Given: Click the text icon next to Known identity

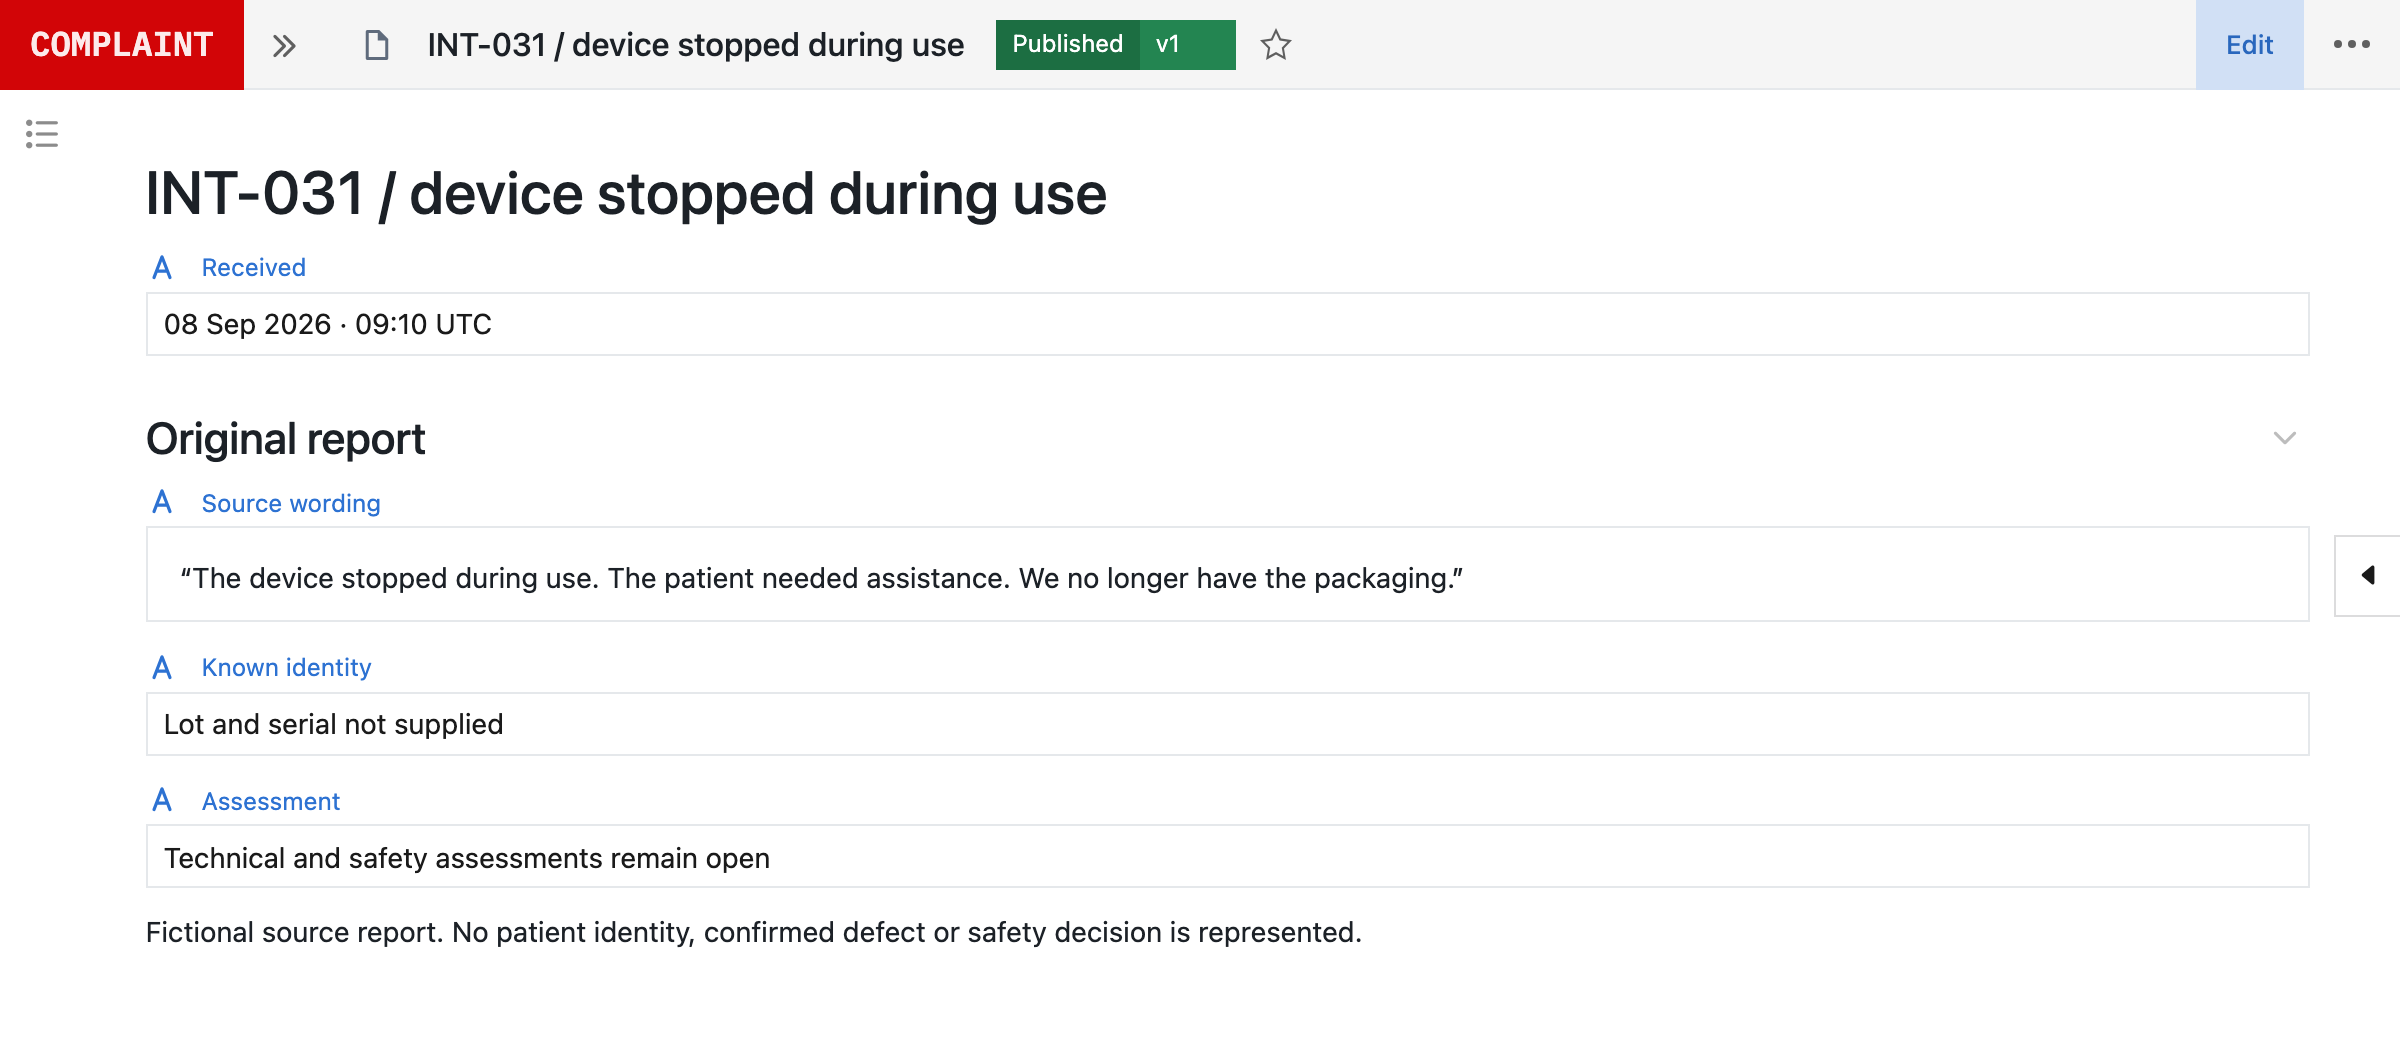Looking at the screenshot, I should pyautogui.click(x=162, y=667).
